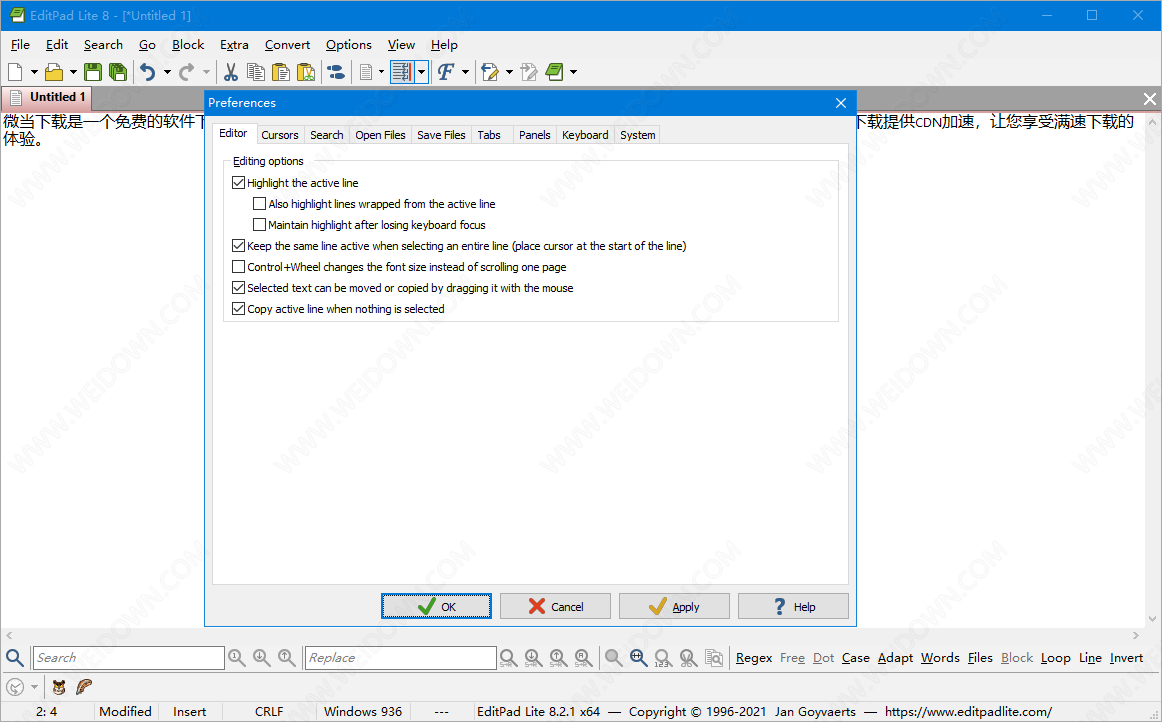
Task: Click the Find First magnifier icon
Action: click(236, 658)
